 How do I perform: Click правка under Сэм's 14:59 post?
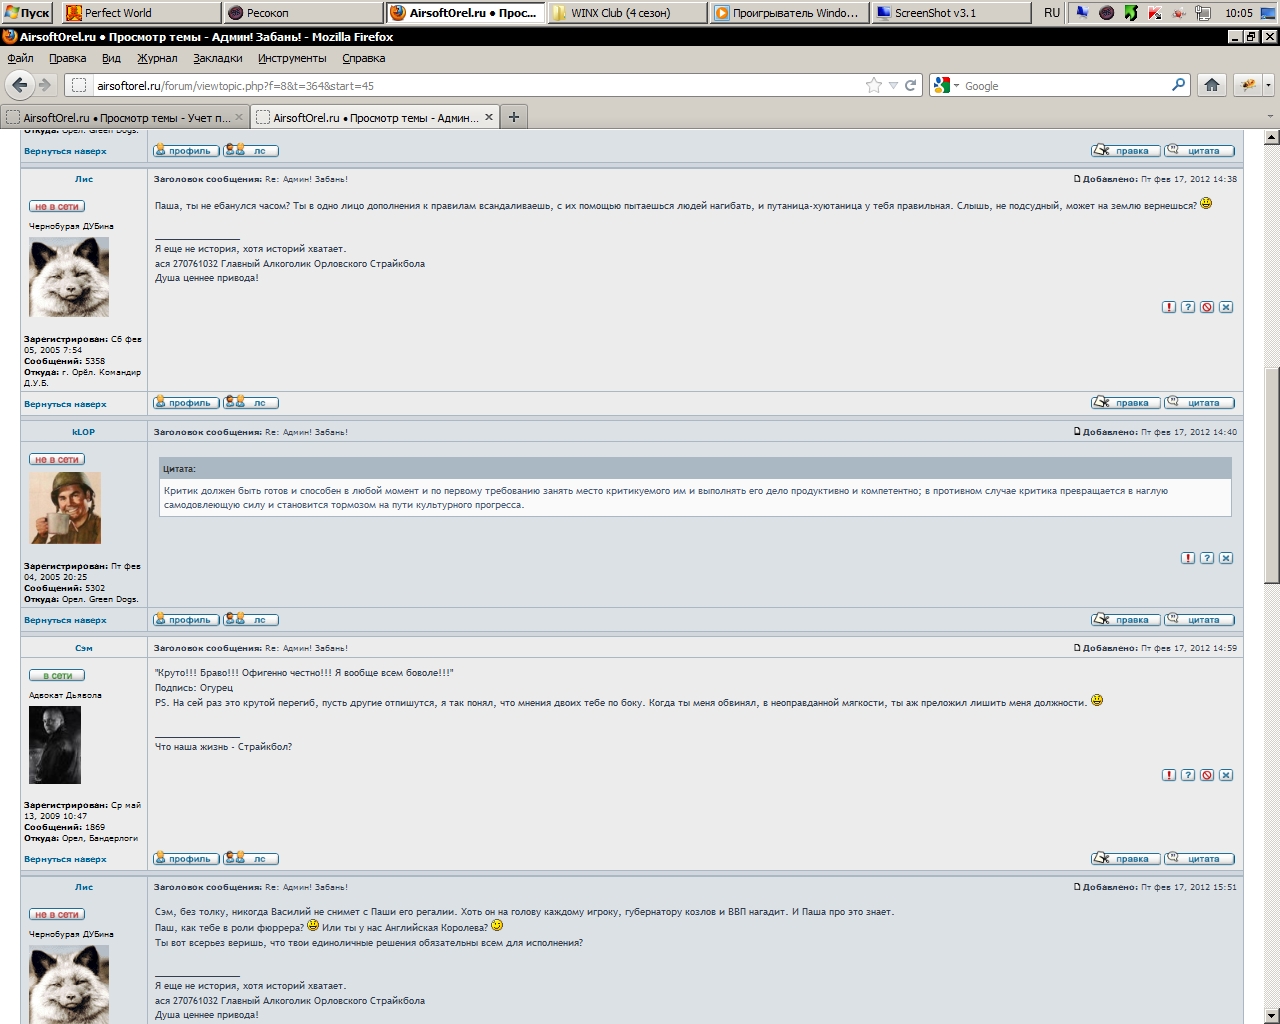click(1126, 859)
